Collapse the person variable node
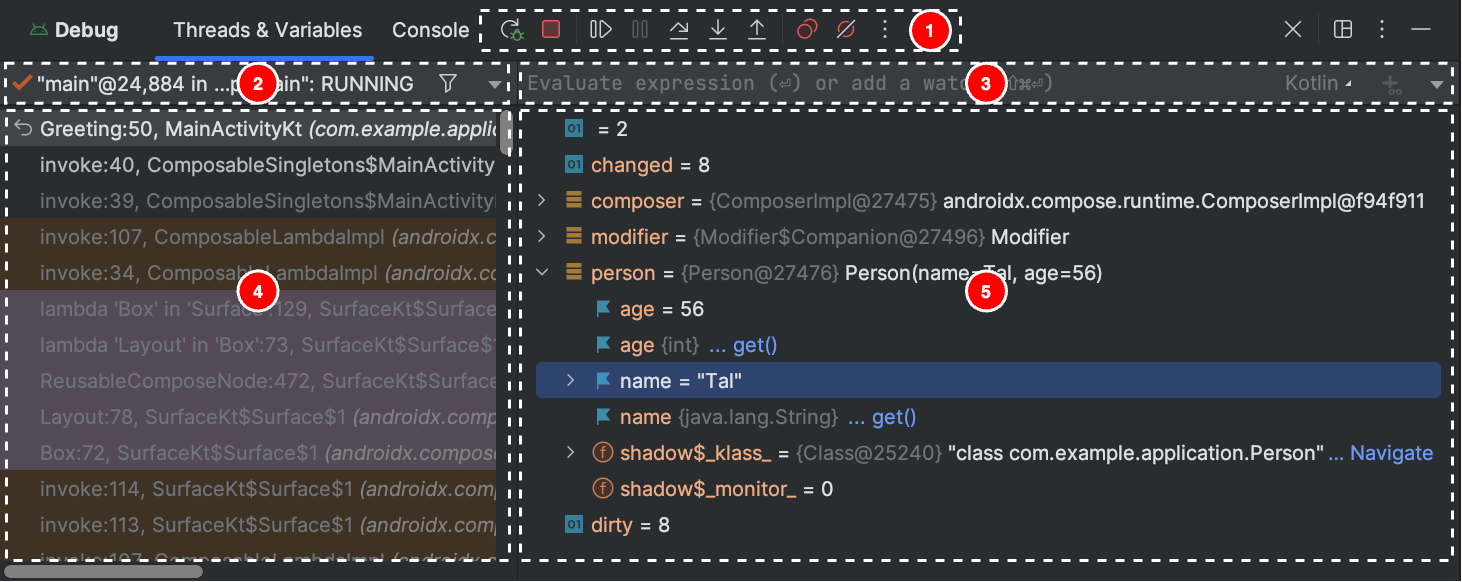The width and height of the screenshot is (1462, 582). (542, 273)
